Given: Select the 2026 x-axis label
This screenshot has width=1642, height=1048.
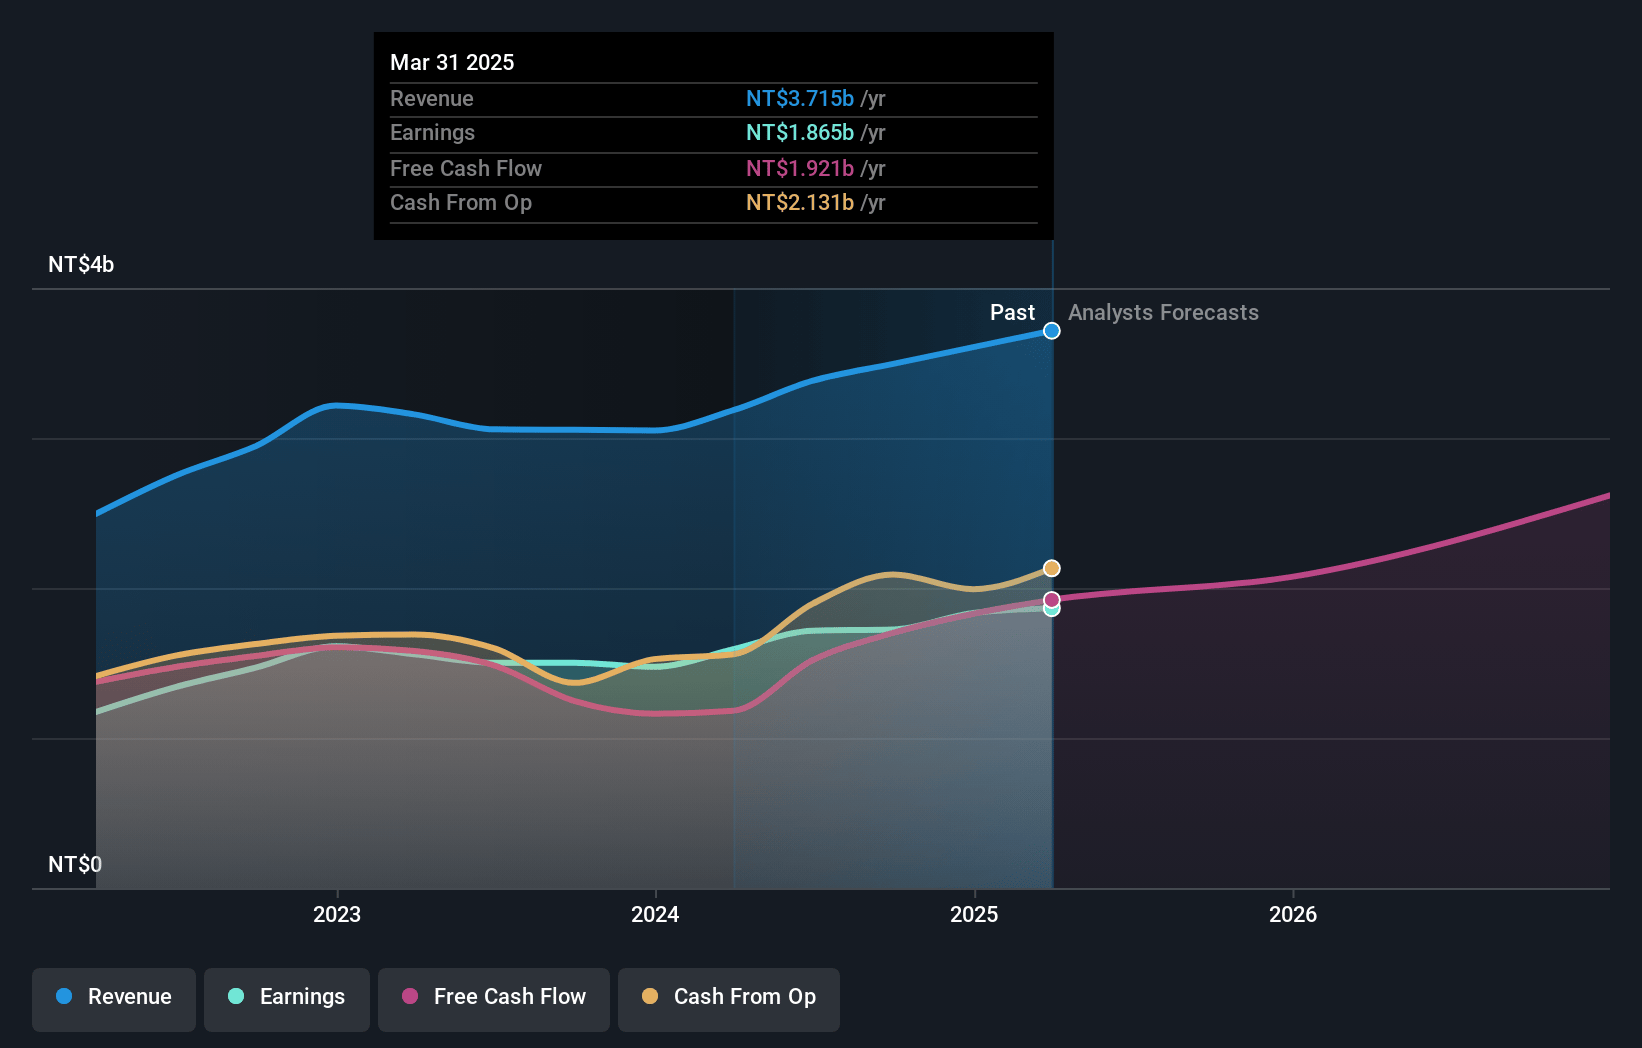Looking at the screenshot, I should click(1293, 914).
